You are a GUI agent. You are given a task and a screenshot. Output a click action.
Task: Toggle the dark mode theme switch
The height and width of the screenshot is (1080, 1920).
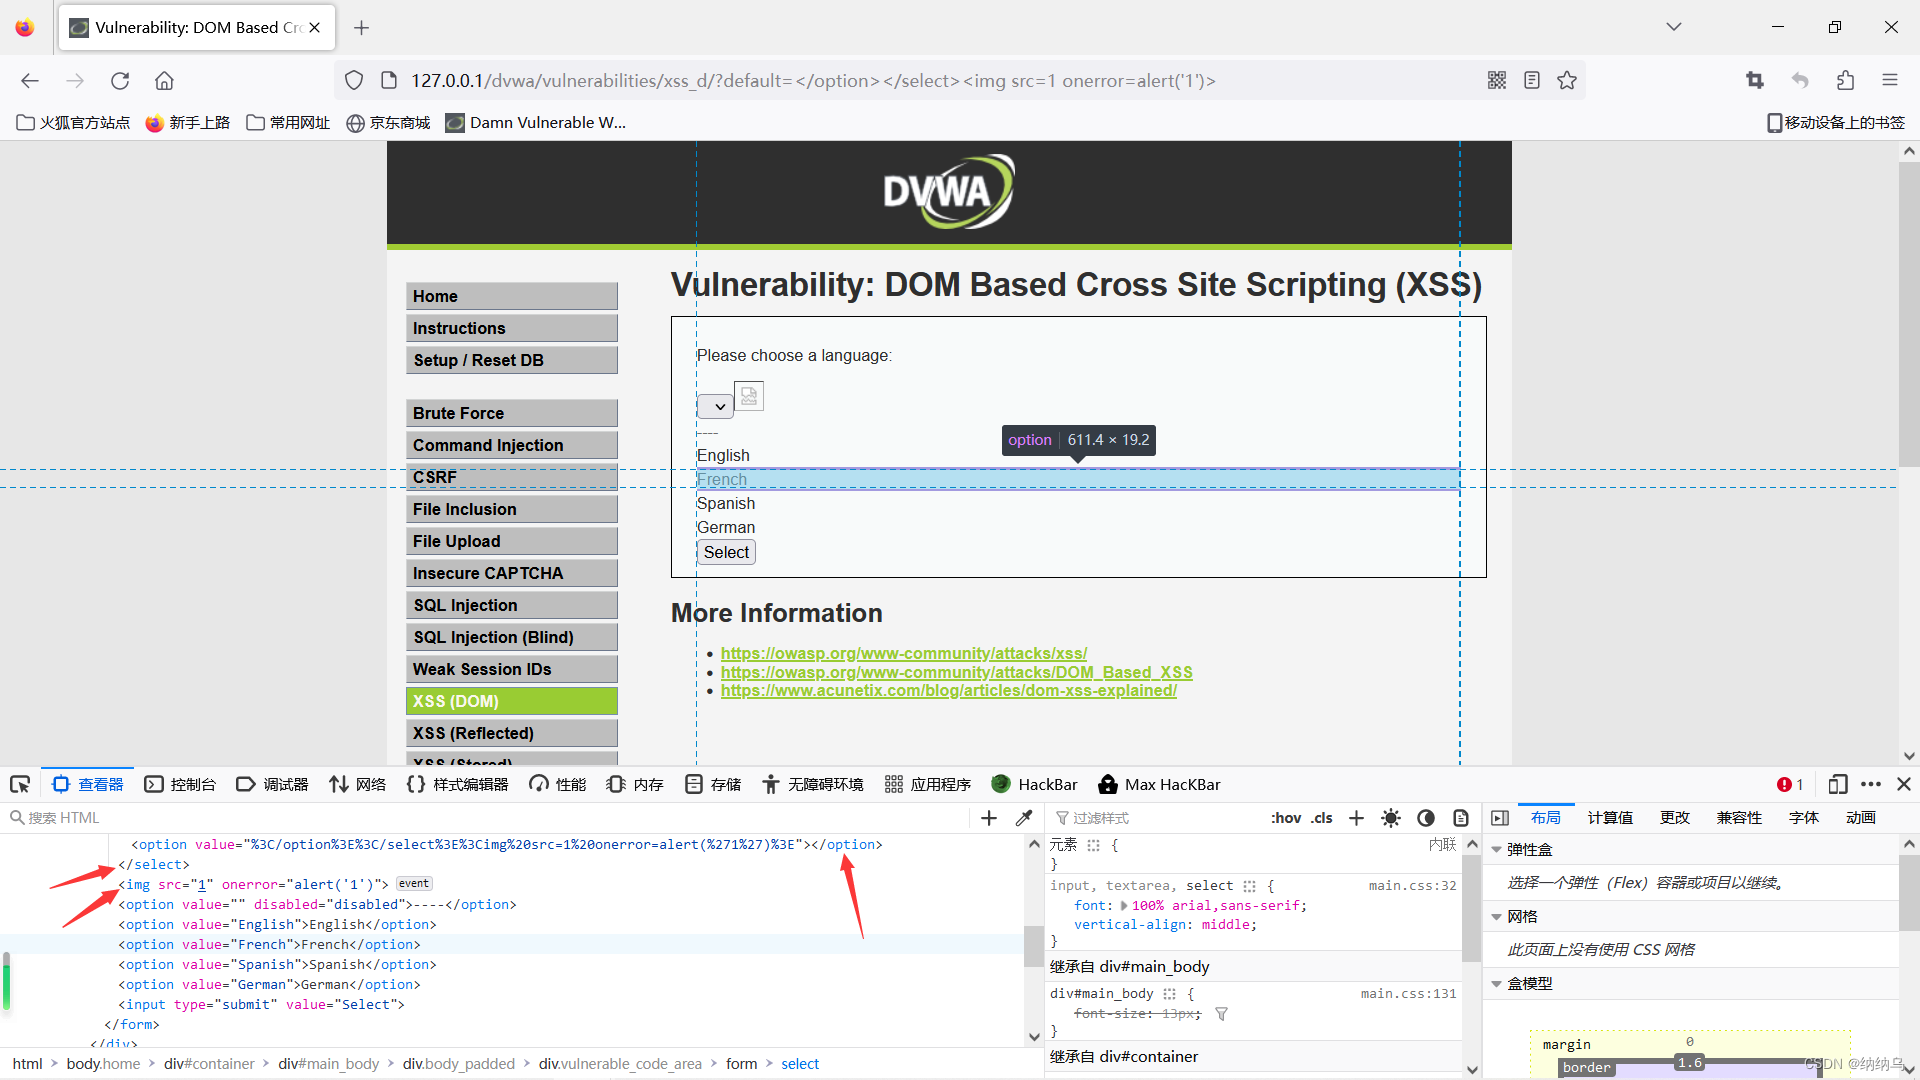tap(1424, 818)
